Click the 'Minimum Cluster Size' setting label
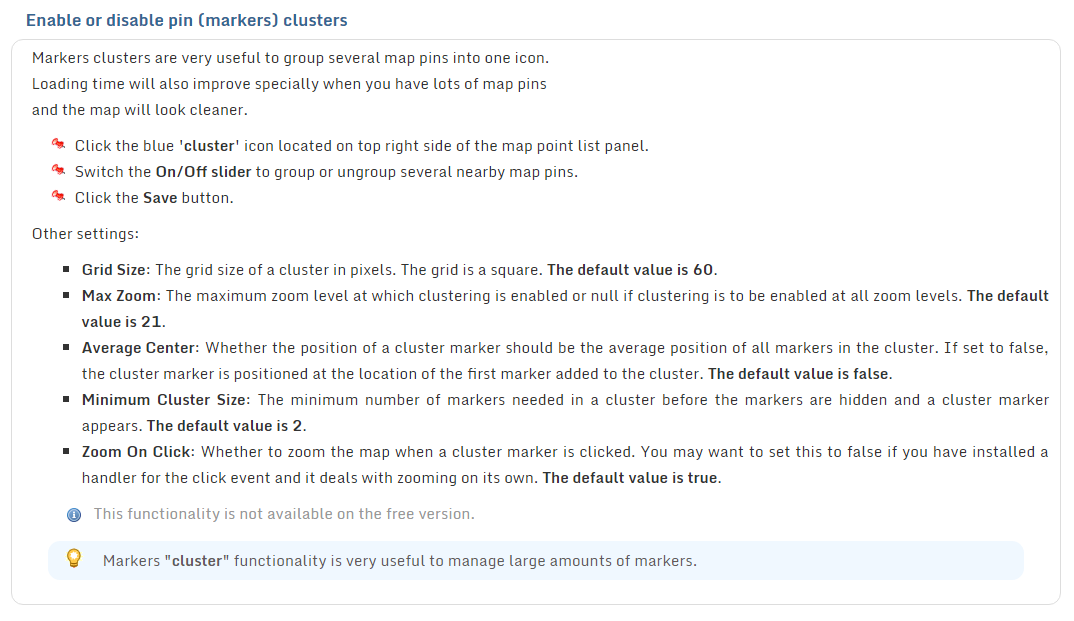1074x621 pixels. pyautogui.click(x=164, y=400)
